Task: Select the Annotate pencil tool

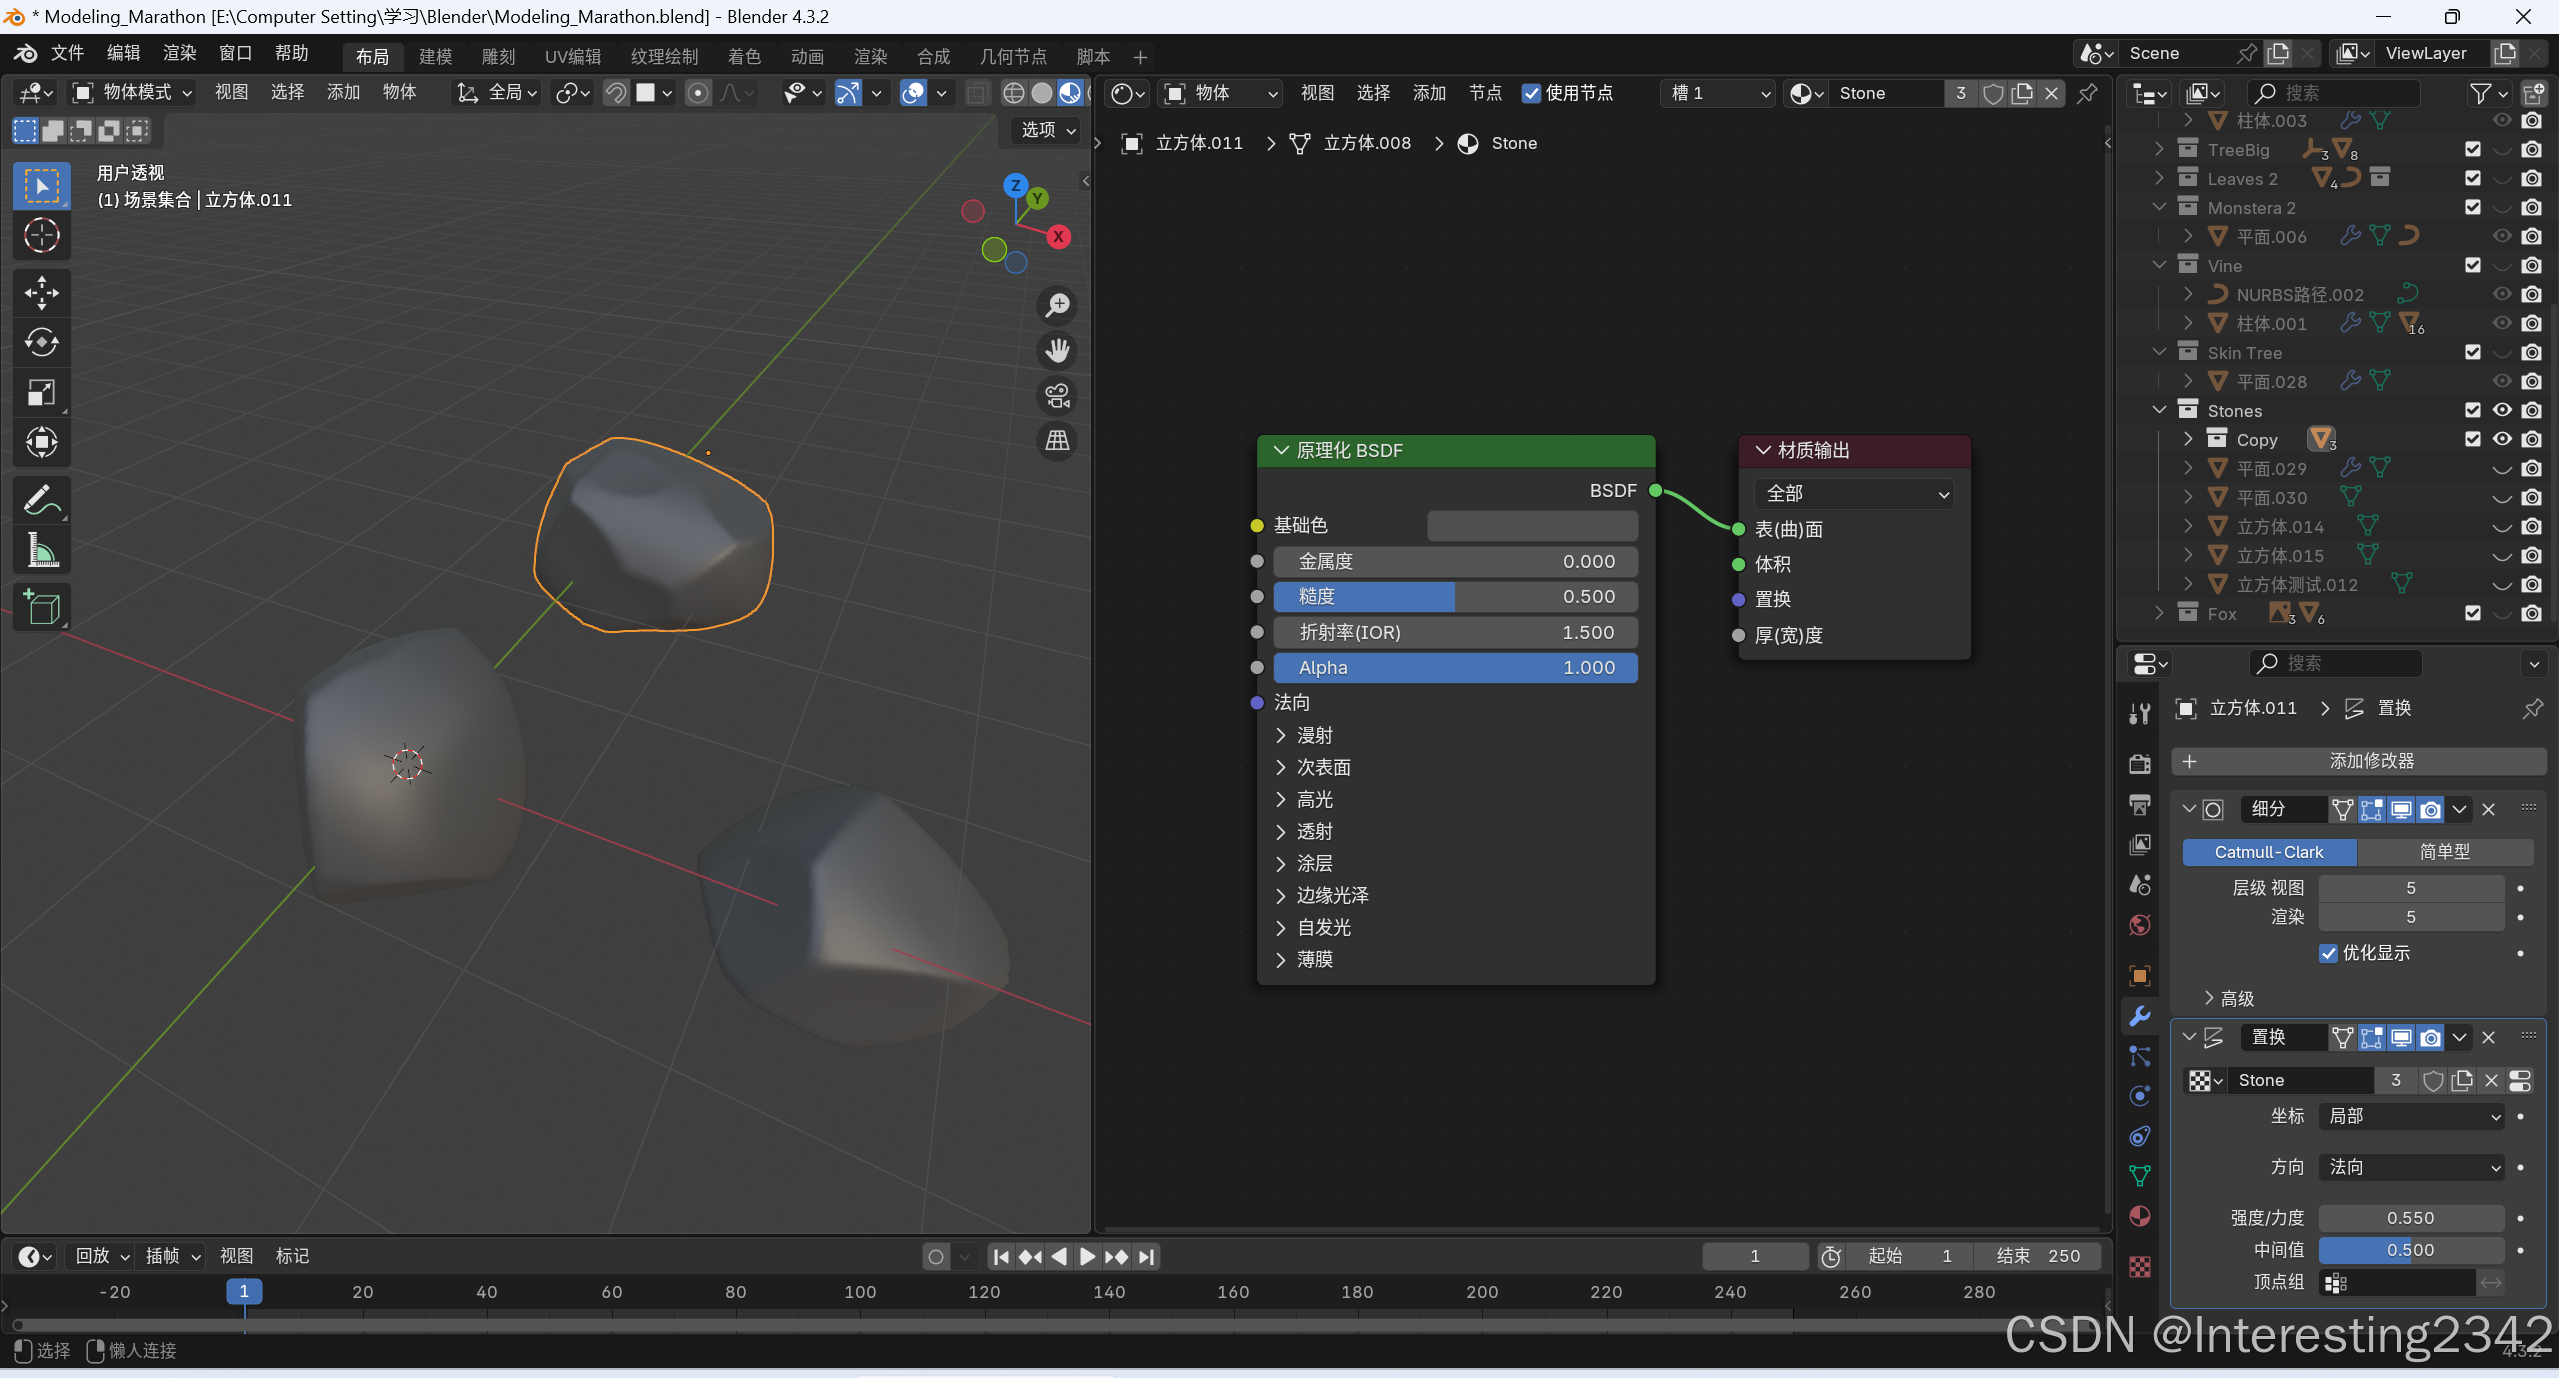Action: (41, 499)
